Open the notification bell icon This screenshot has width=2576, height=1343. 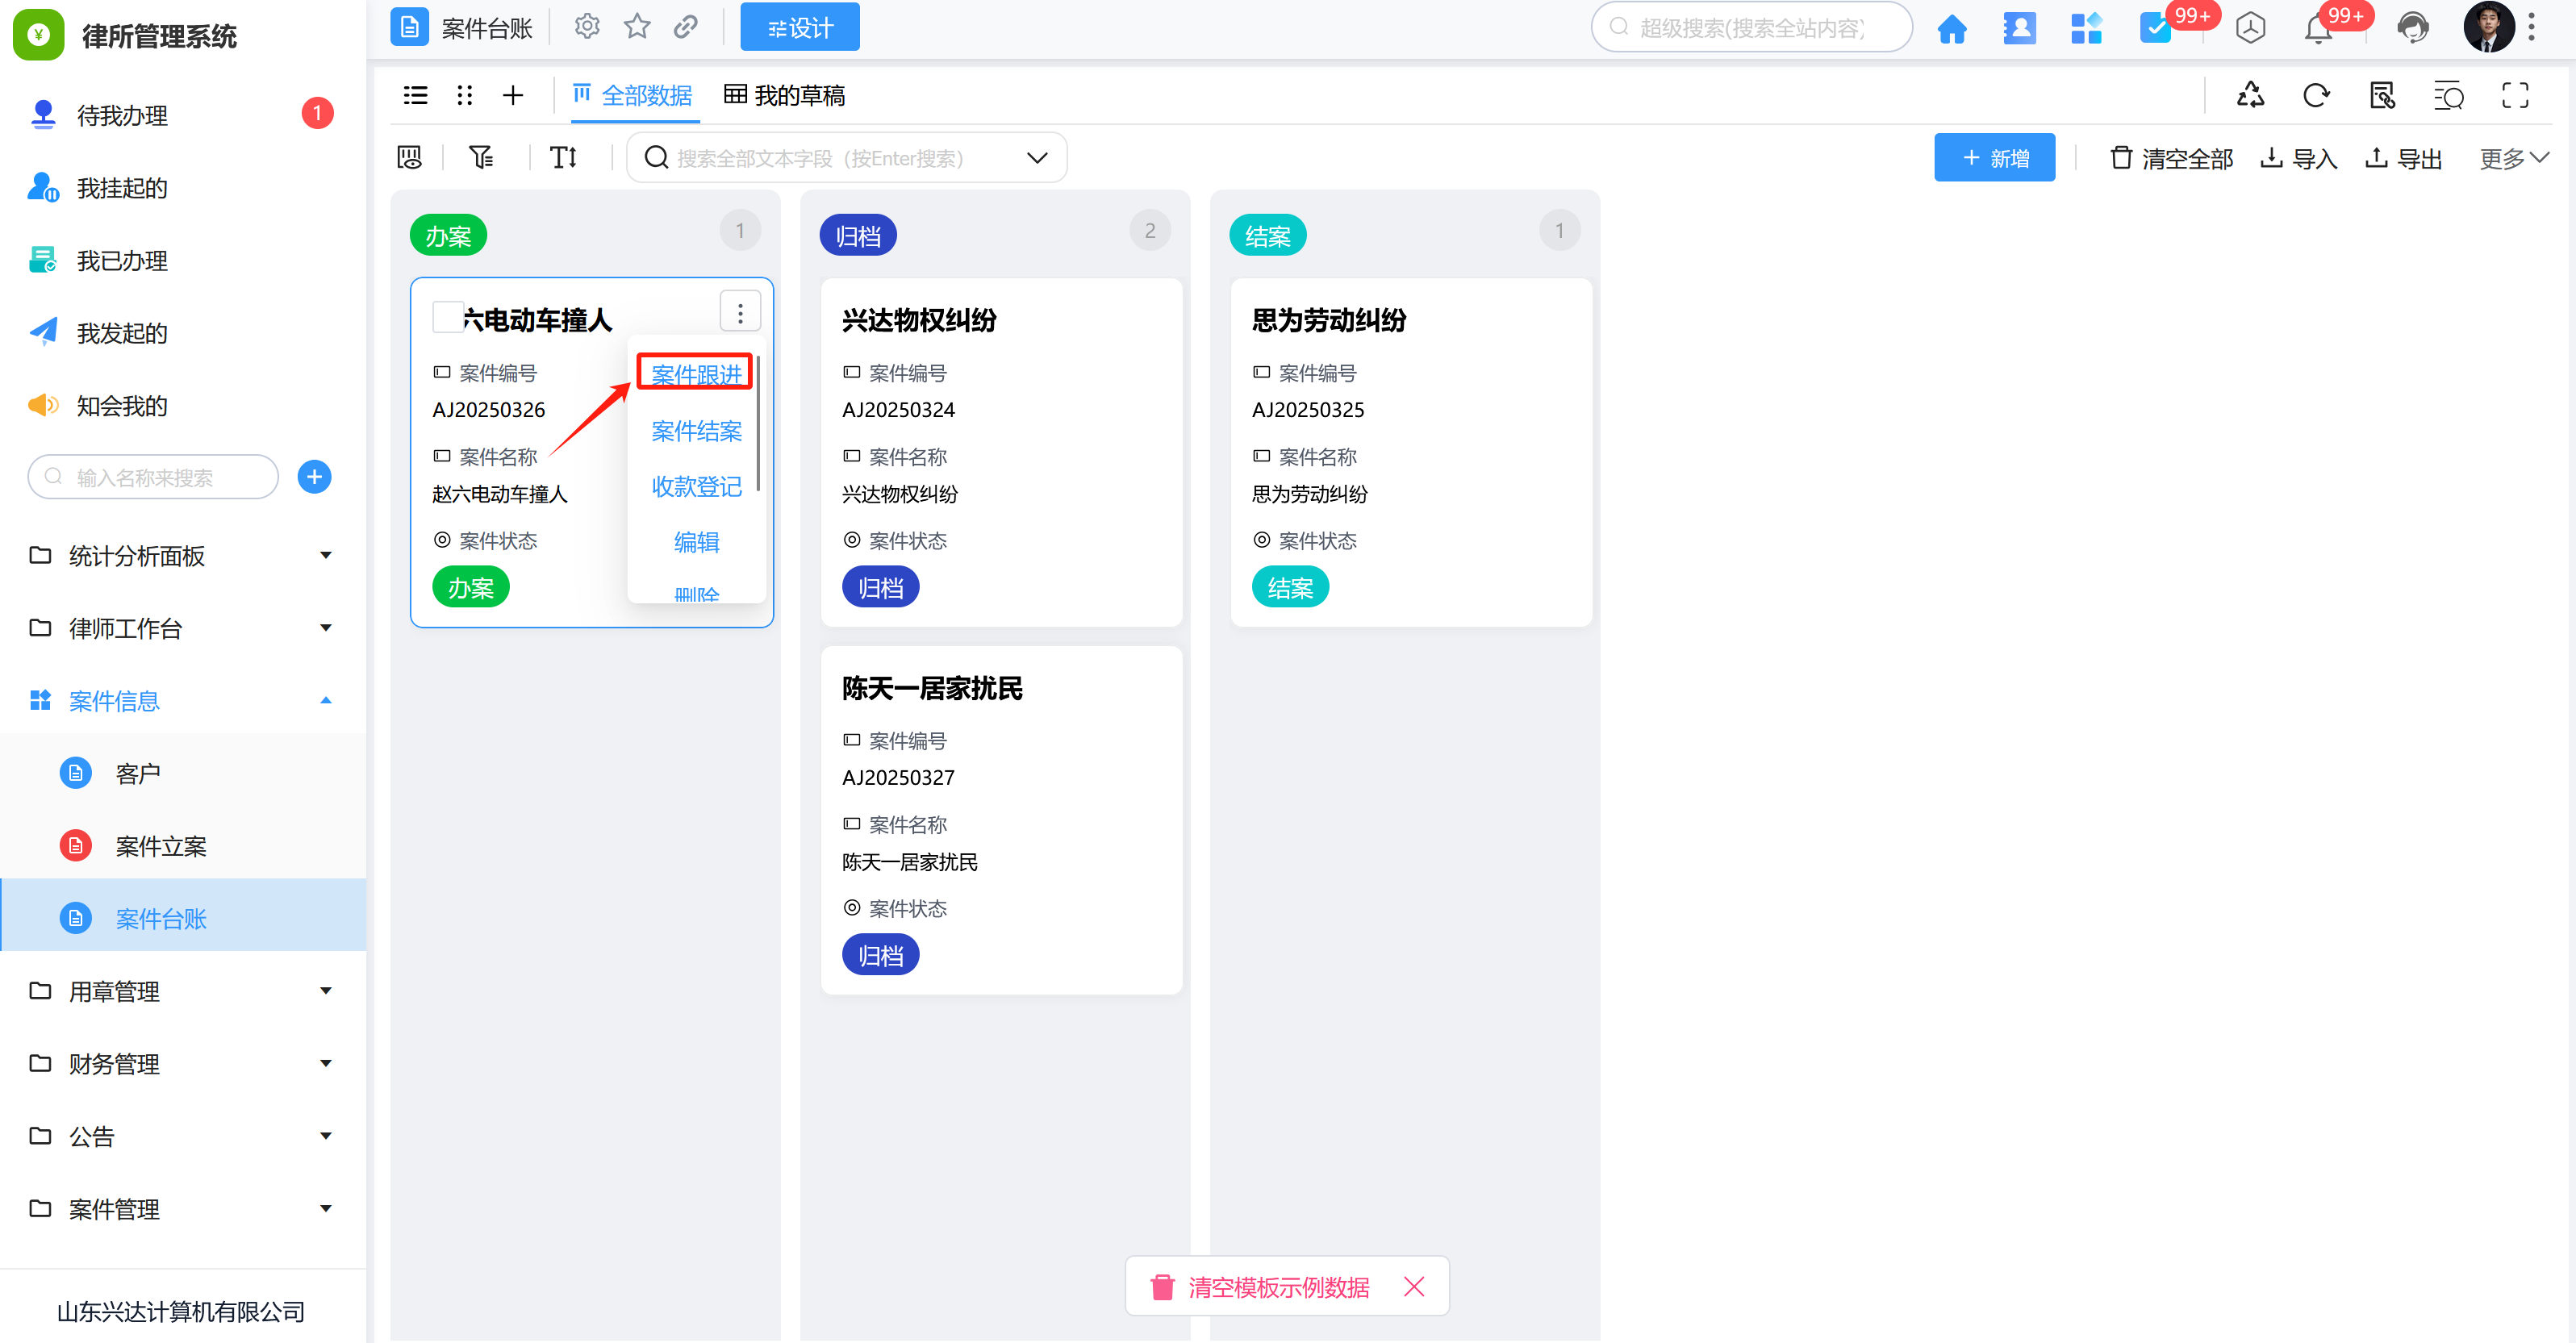pos(2317,29)
